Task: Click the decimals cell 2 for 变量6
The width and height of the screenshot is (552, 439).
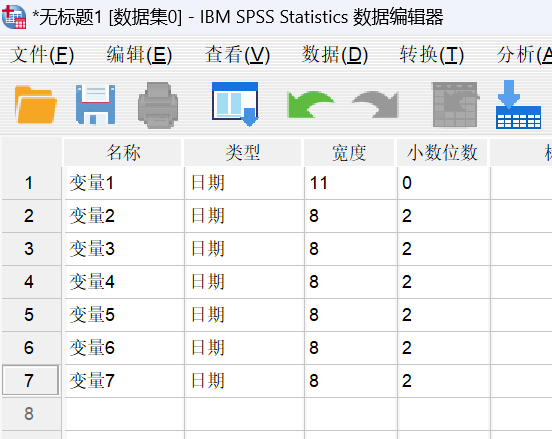Action: [444, 348]
